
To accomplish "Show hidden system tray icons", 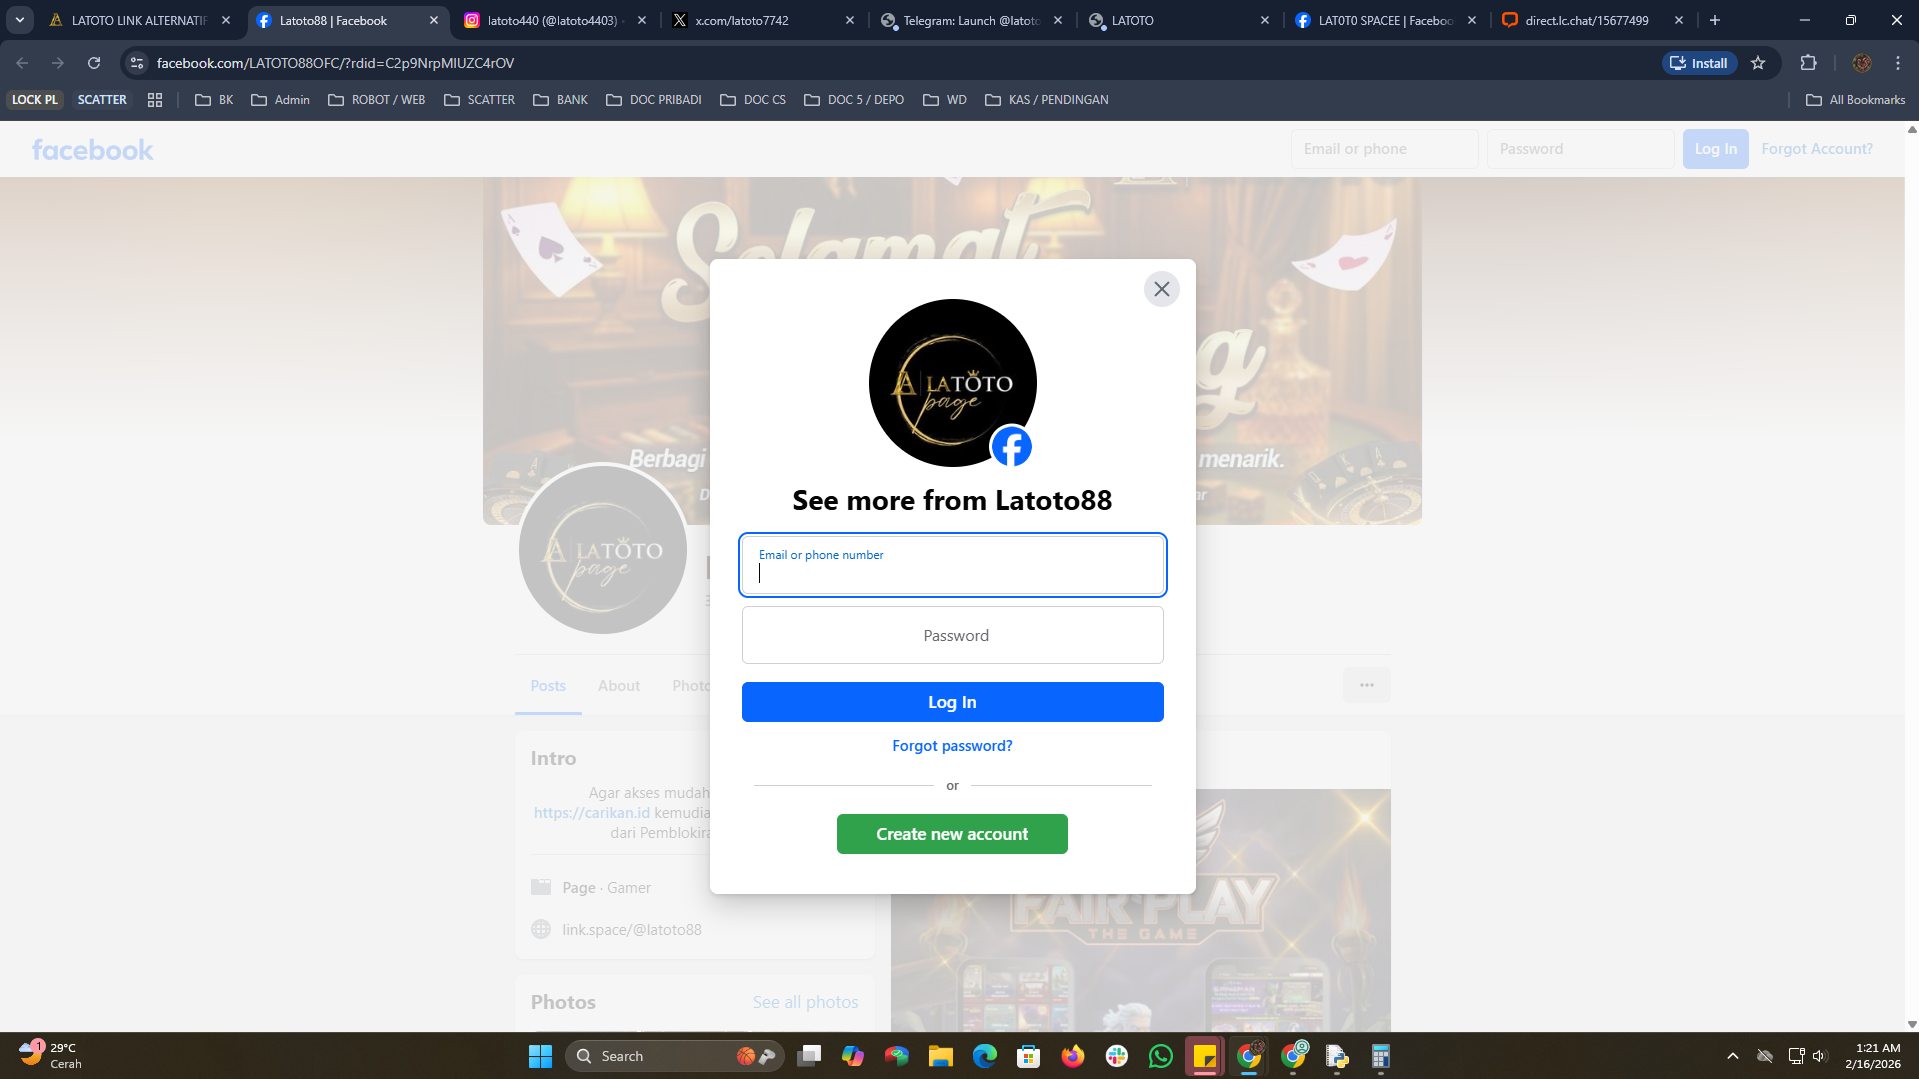I will pos(1732,1056).
